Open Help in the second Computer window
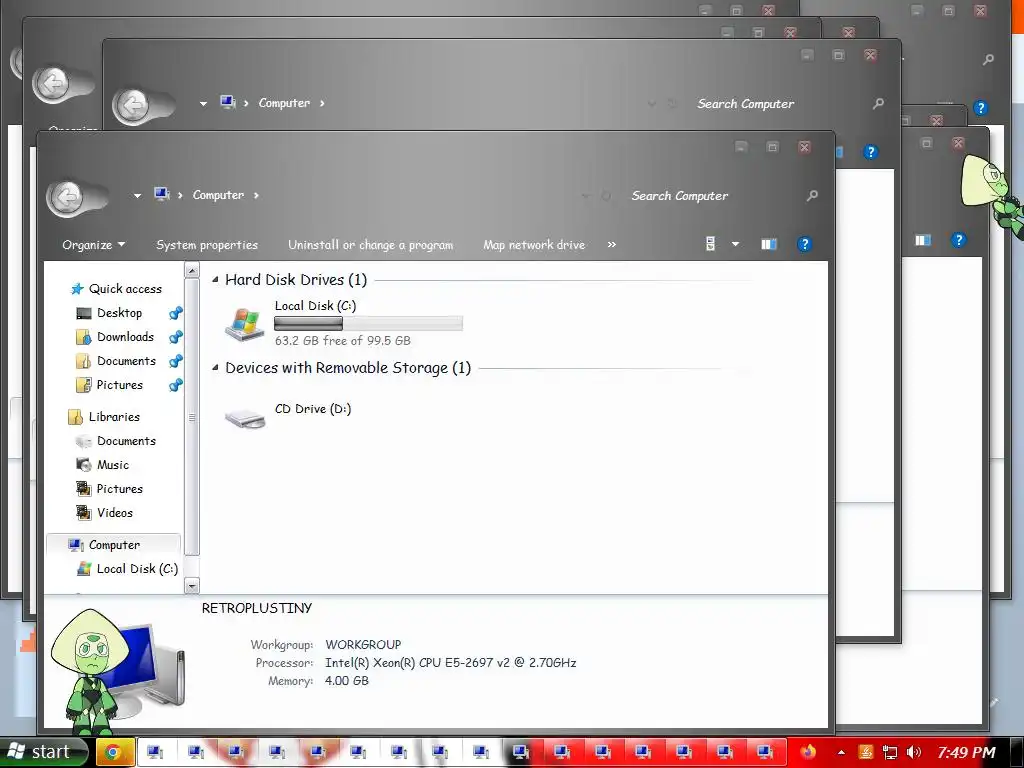 [x=870, y=152]
